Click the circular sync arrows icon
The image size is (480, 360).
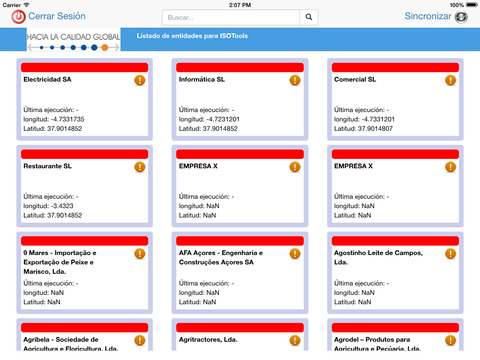pyautogui.click(x=461, y=17)
